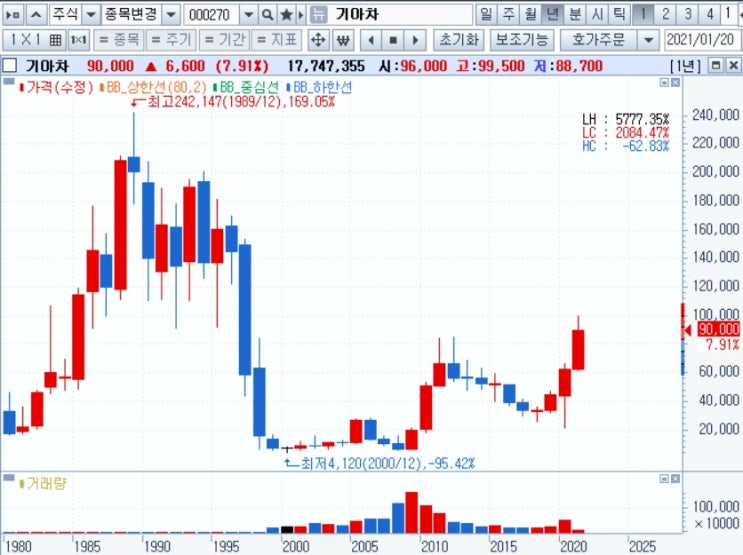The width and height of the screenshot is (743, 555).
Task: Restore the price chart panel icon
Action: [x=664, y=83]
